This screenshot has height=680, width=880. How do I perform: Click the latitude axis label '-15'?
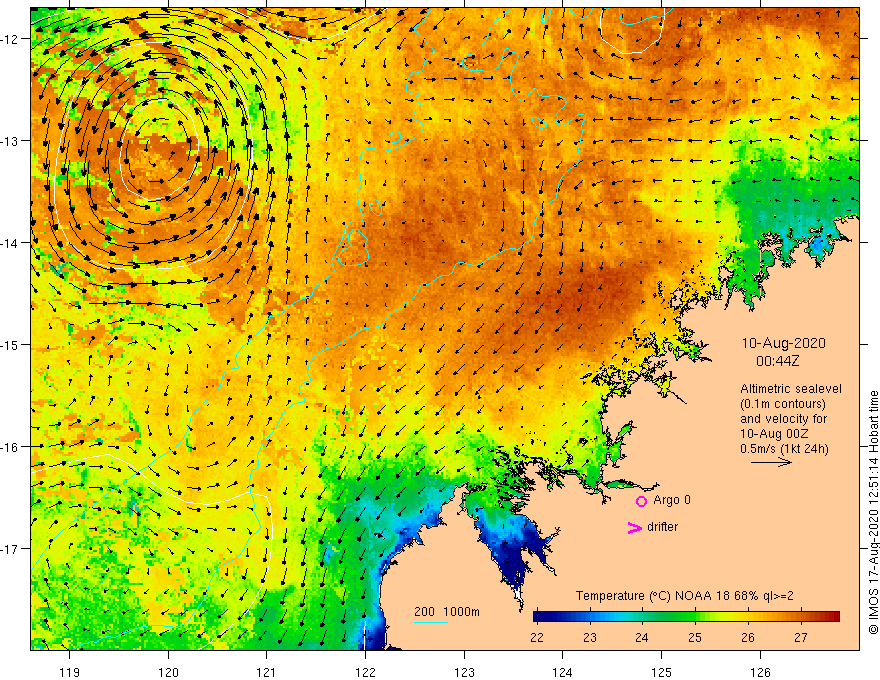pyautogui.click(x=10, y=344)
